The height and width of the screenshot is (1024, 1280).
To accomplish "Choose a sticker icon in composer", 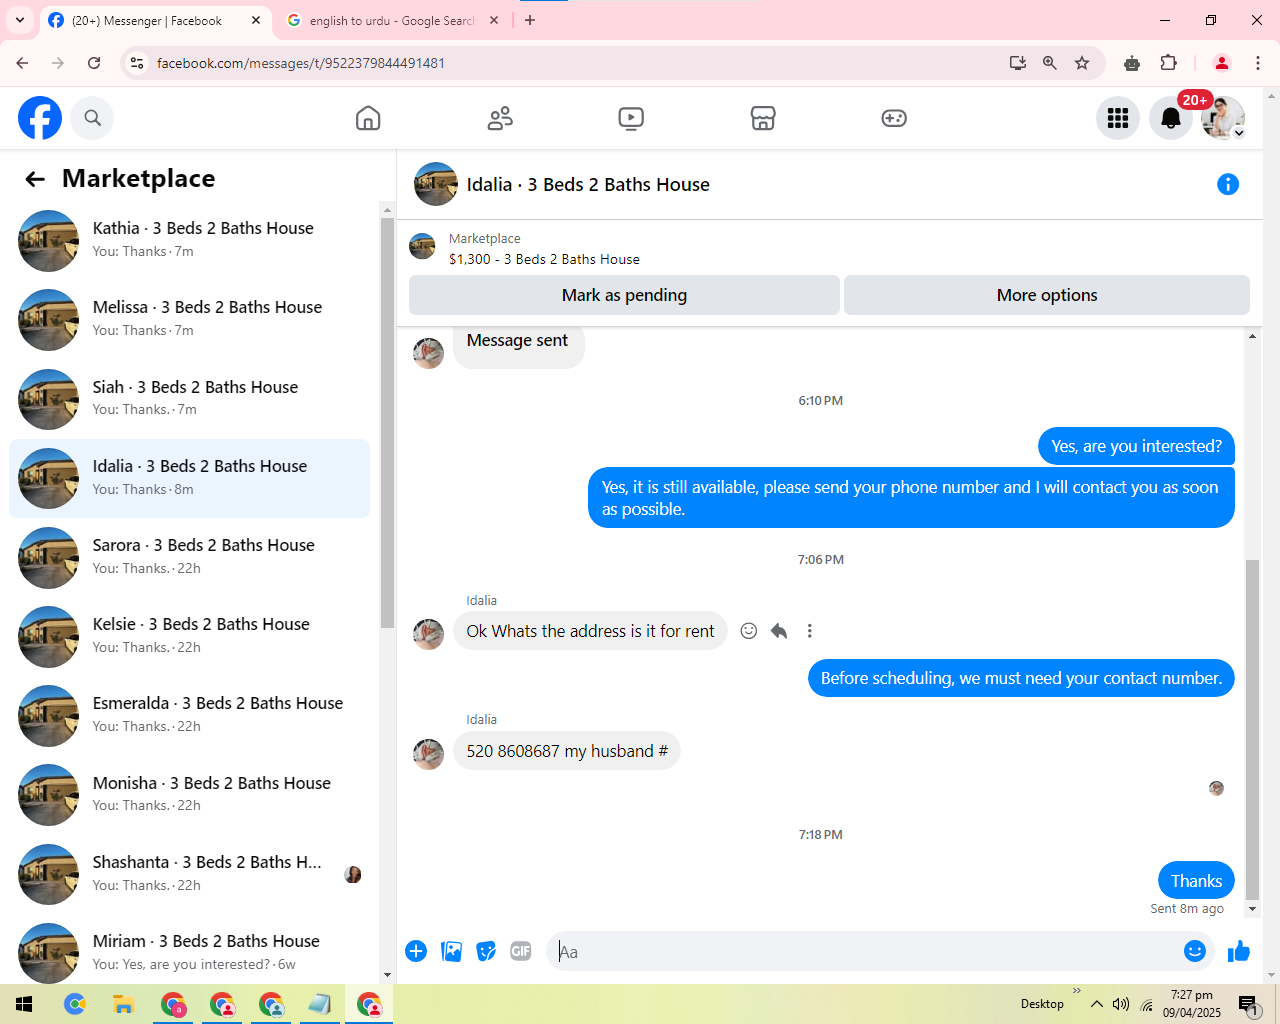I will 486,951.
